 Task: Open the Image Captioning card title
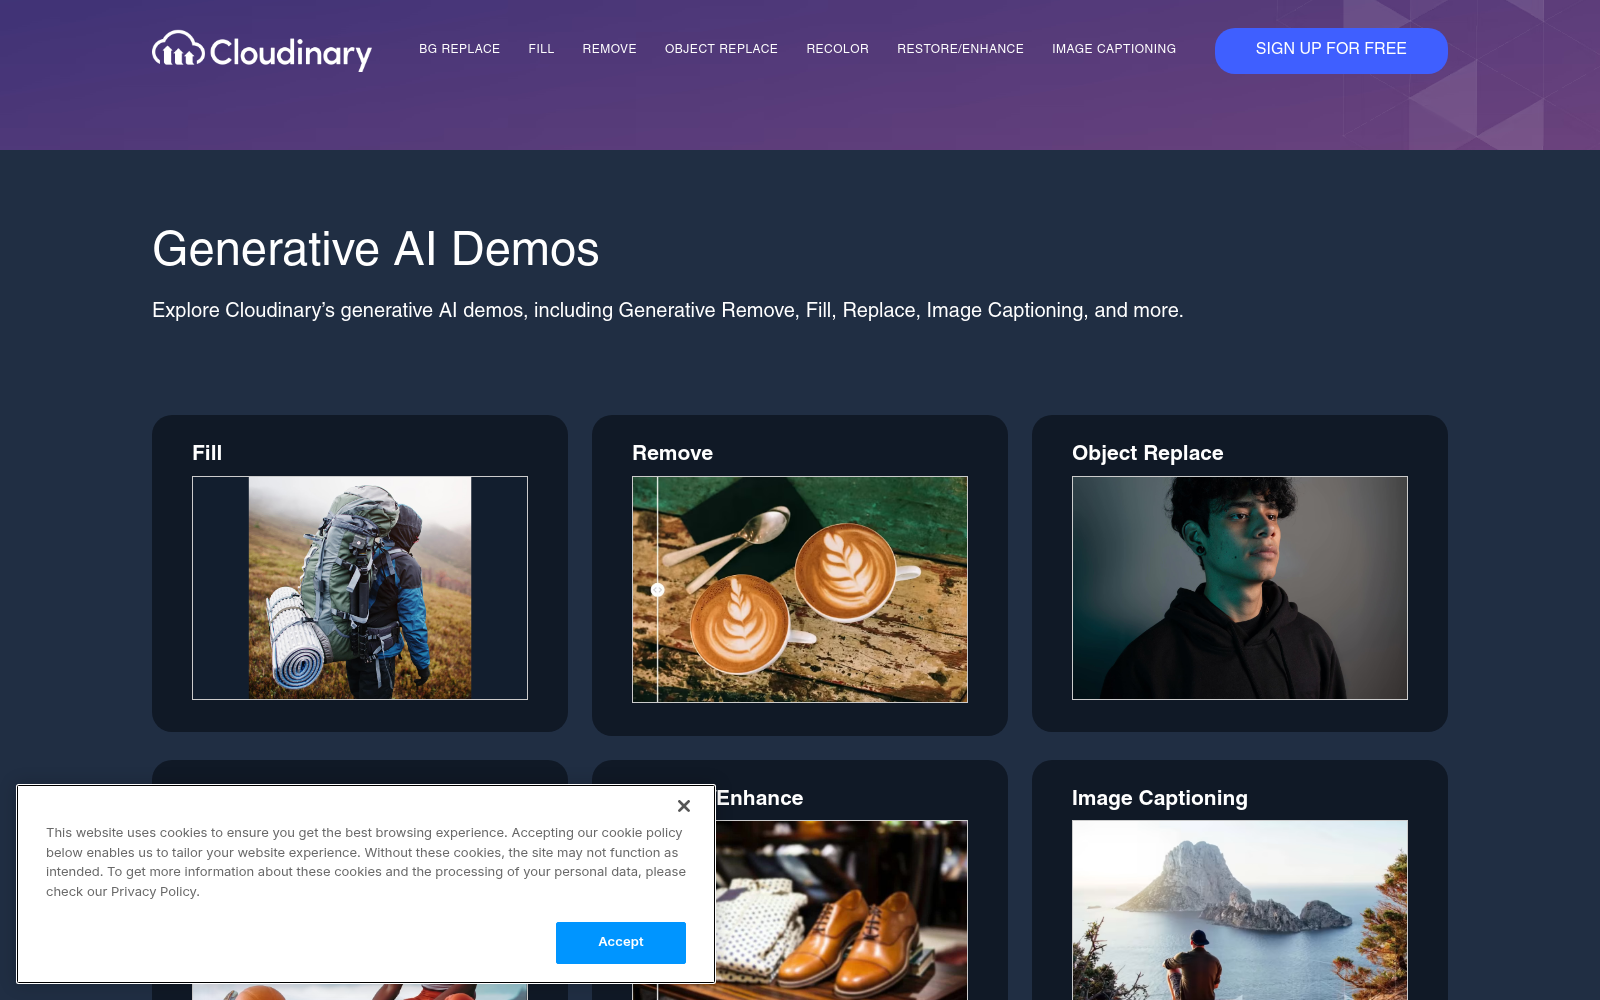point(1160,798)
